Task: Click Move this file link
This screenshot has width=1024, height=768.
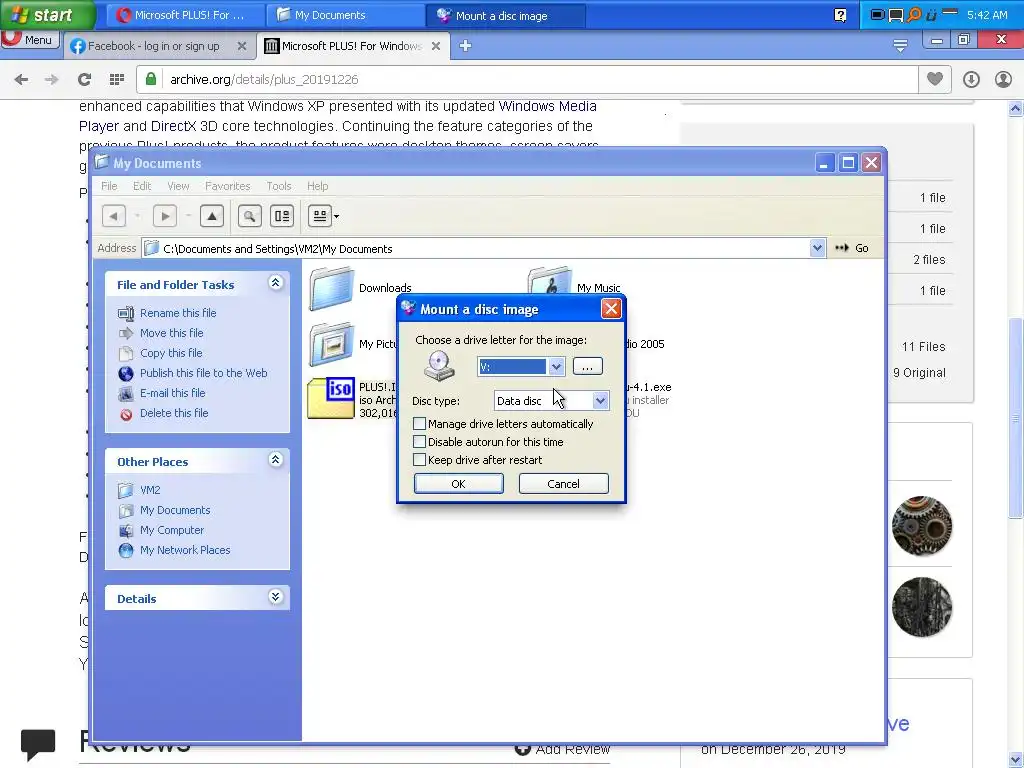Action: pos(172,333)
